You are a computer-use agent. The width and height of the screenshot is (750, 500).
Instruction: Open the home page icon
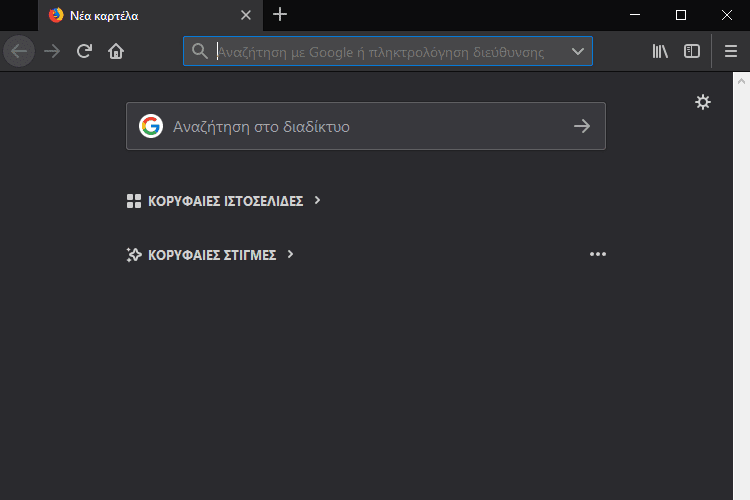[x=116, y=51]
